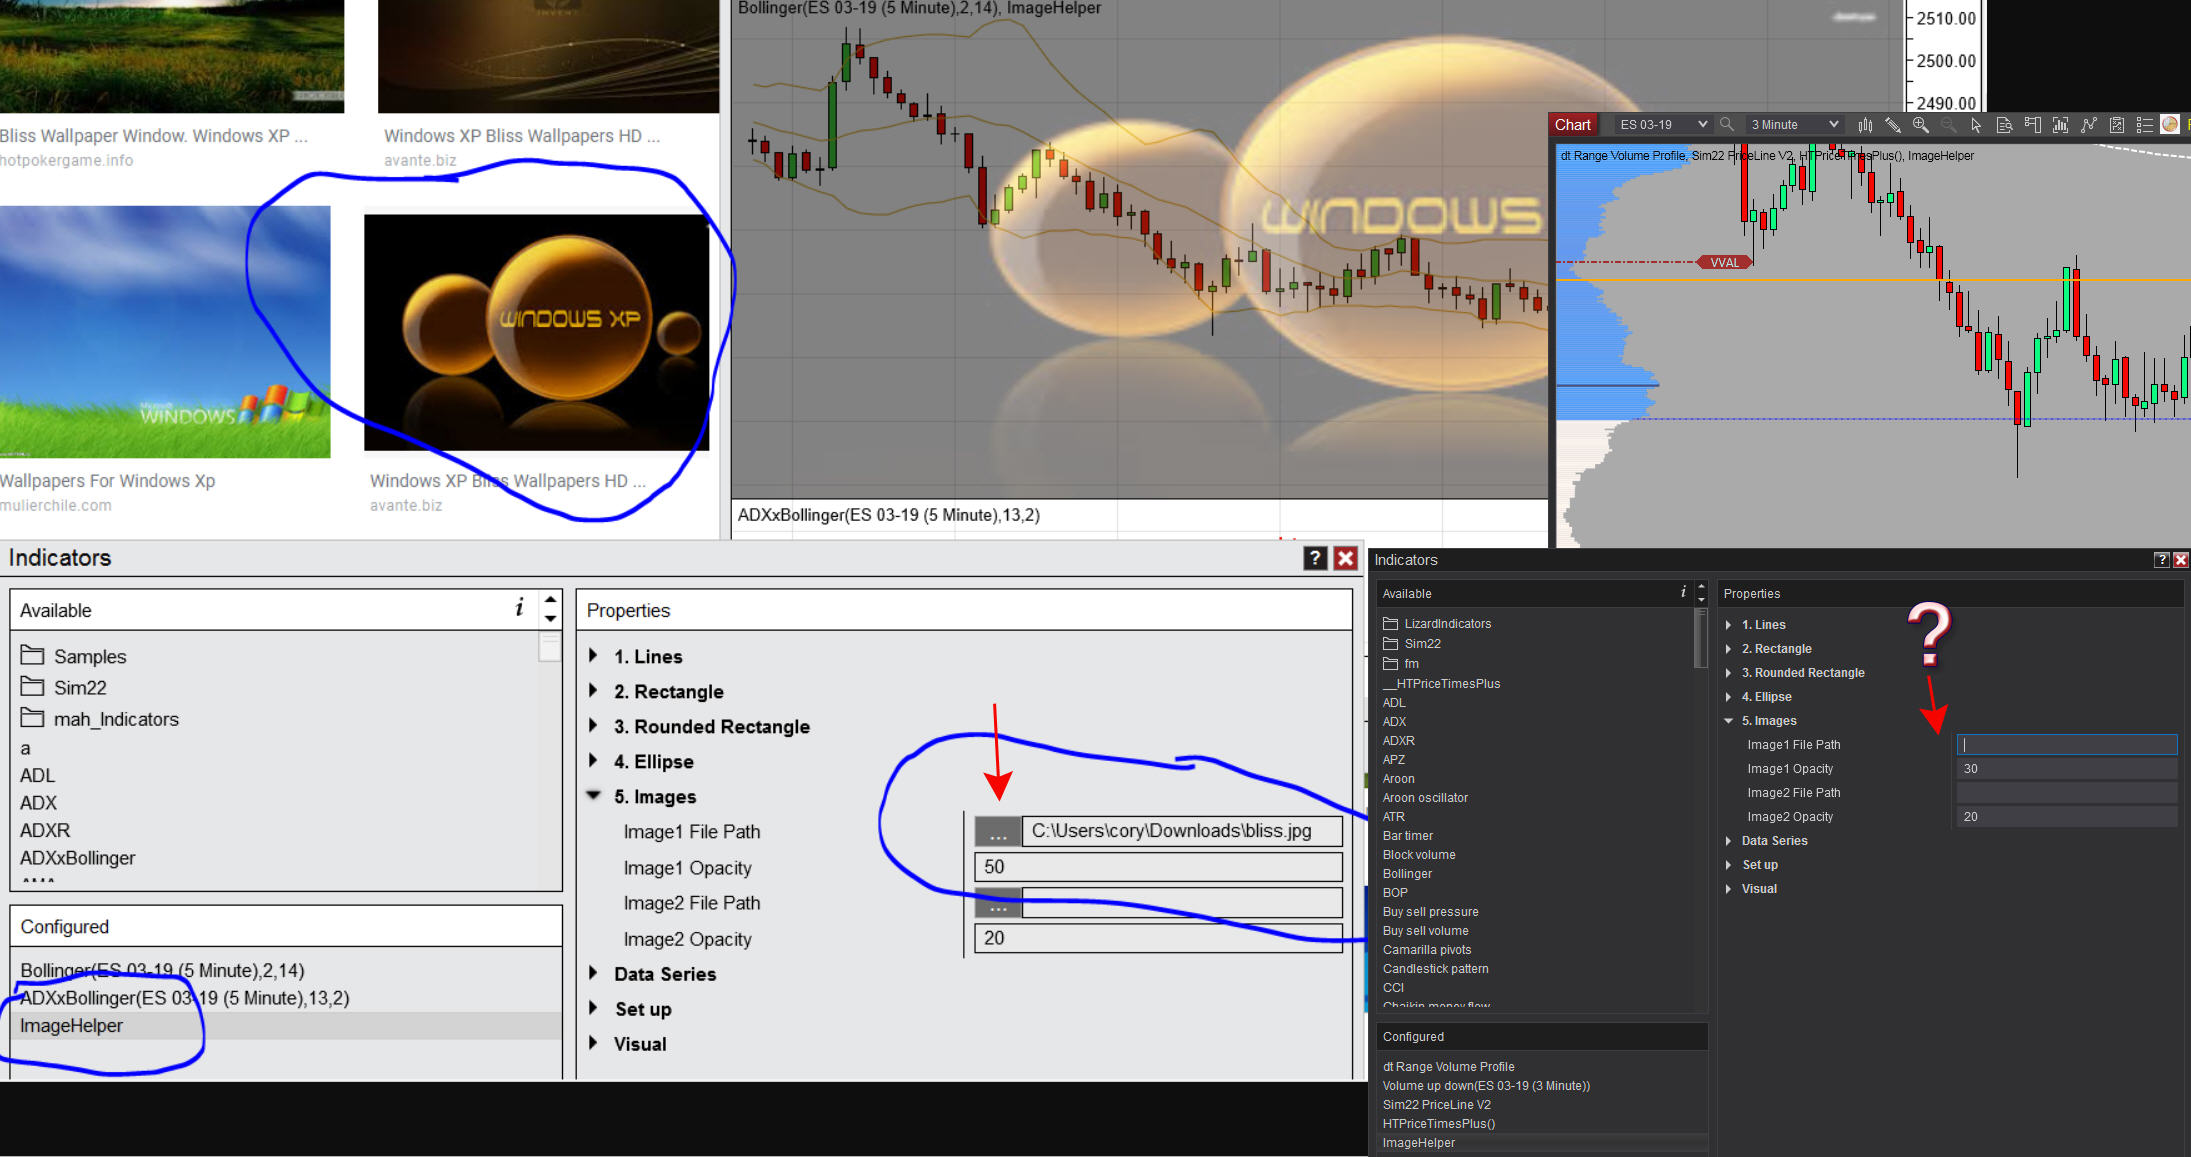Click the light Image1 File Path field
The height and width of the screenshot is (1157, 2191).
[1181, 831]
